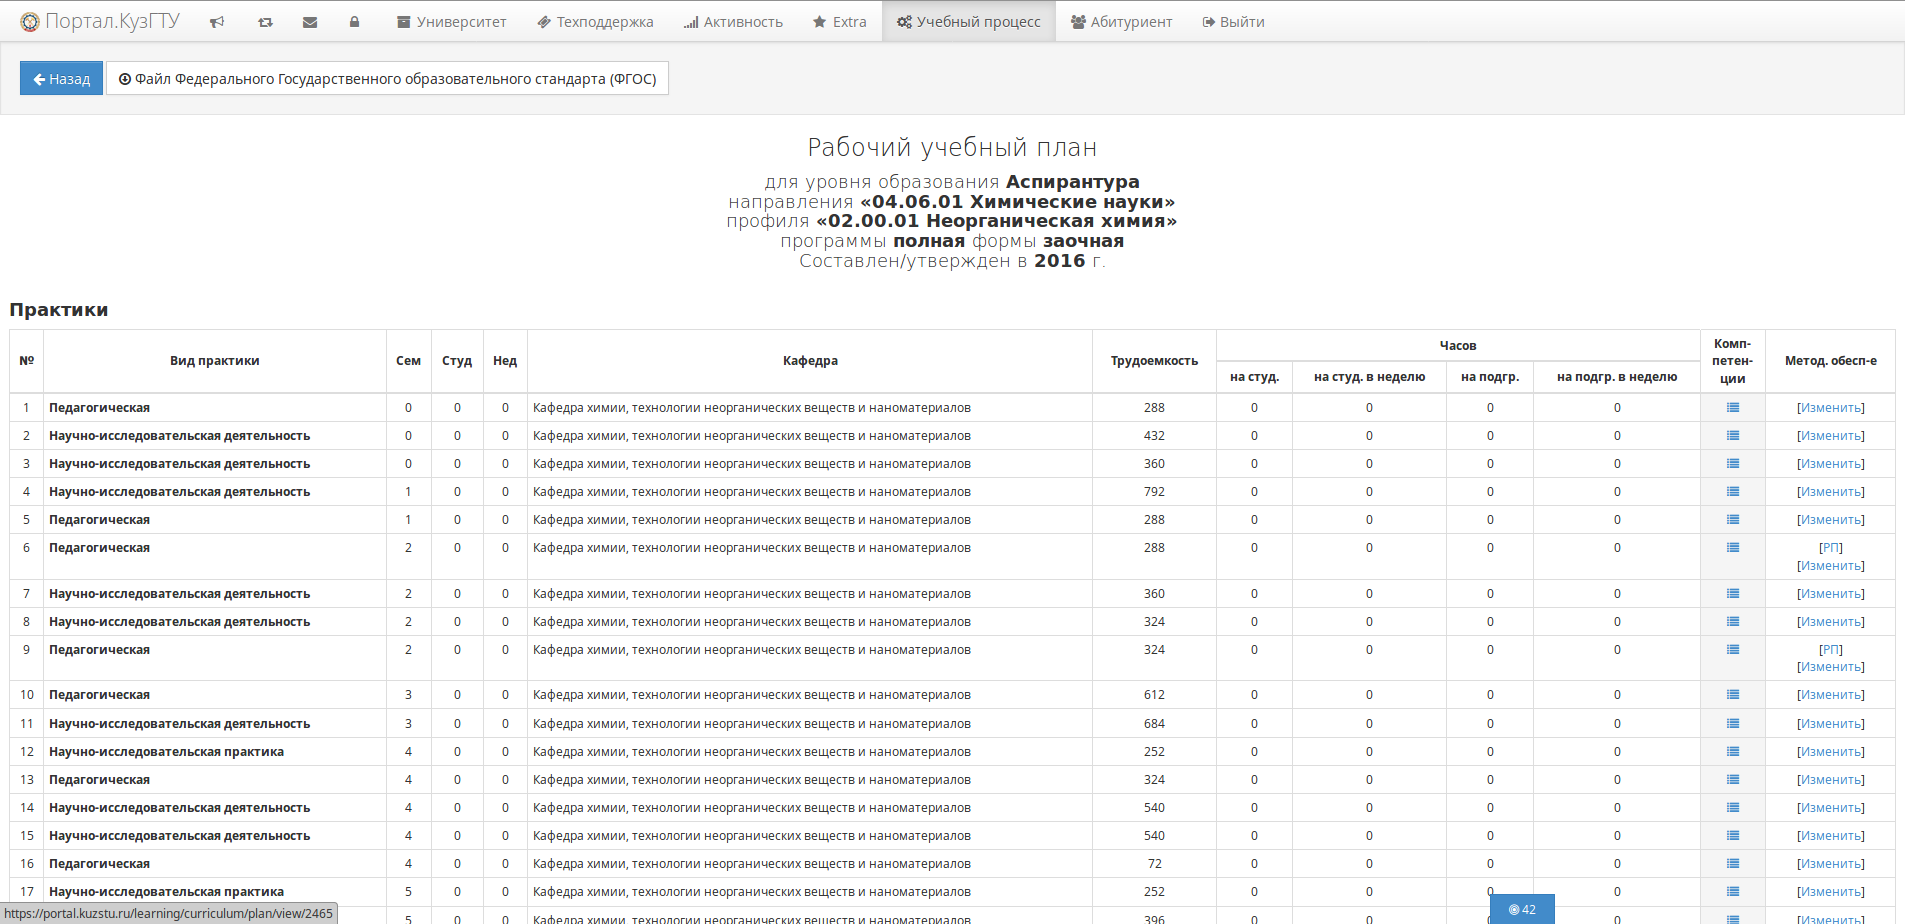Open competencies list icon for row 6
This screenshot has height=924, width=1905.
[x=1732, y=548]
